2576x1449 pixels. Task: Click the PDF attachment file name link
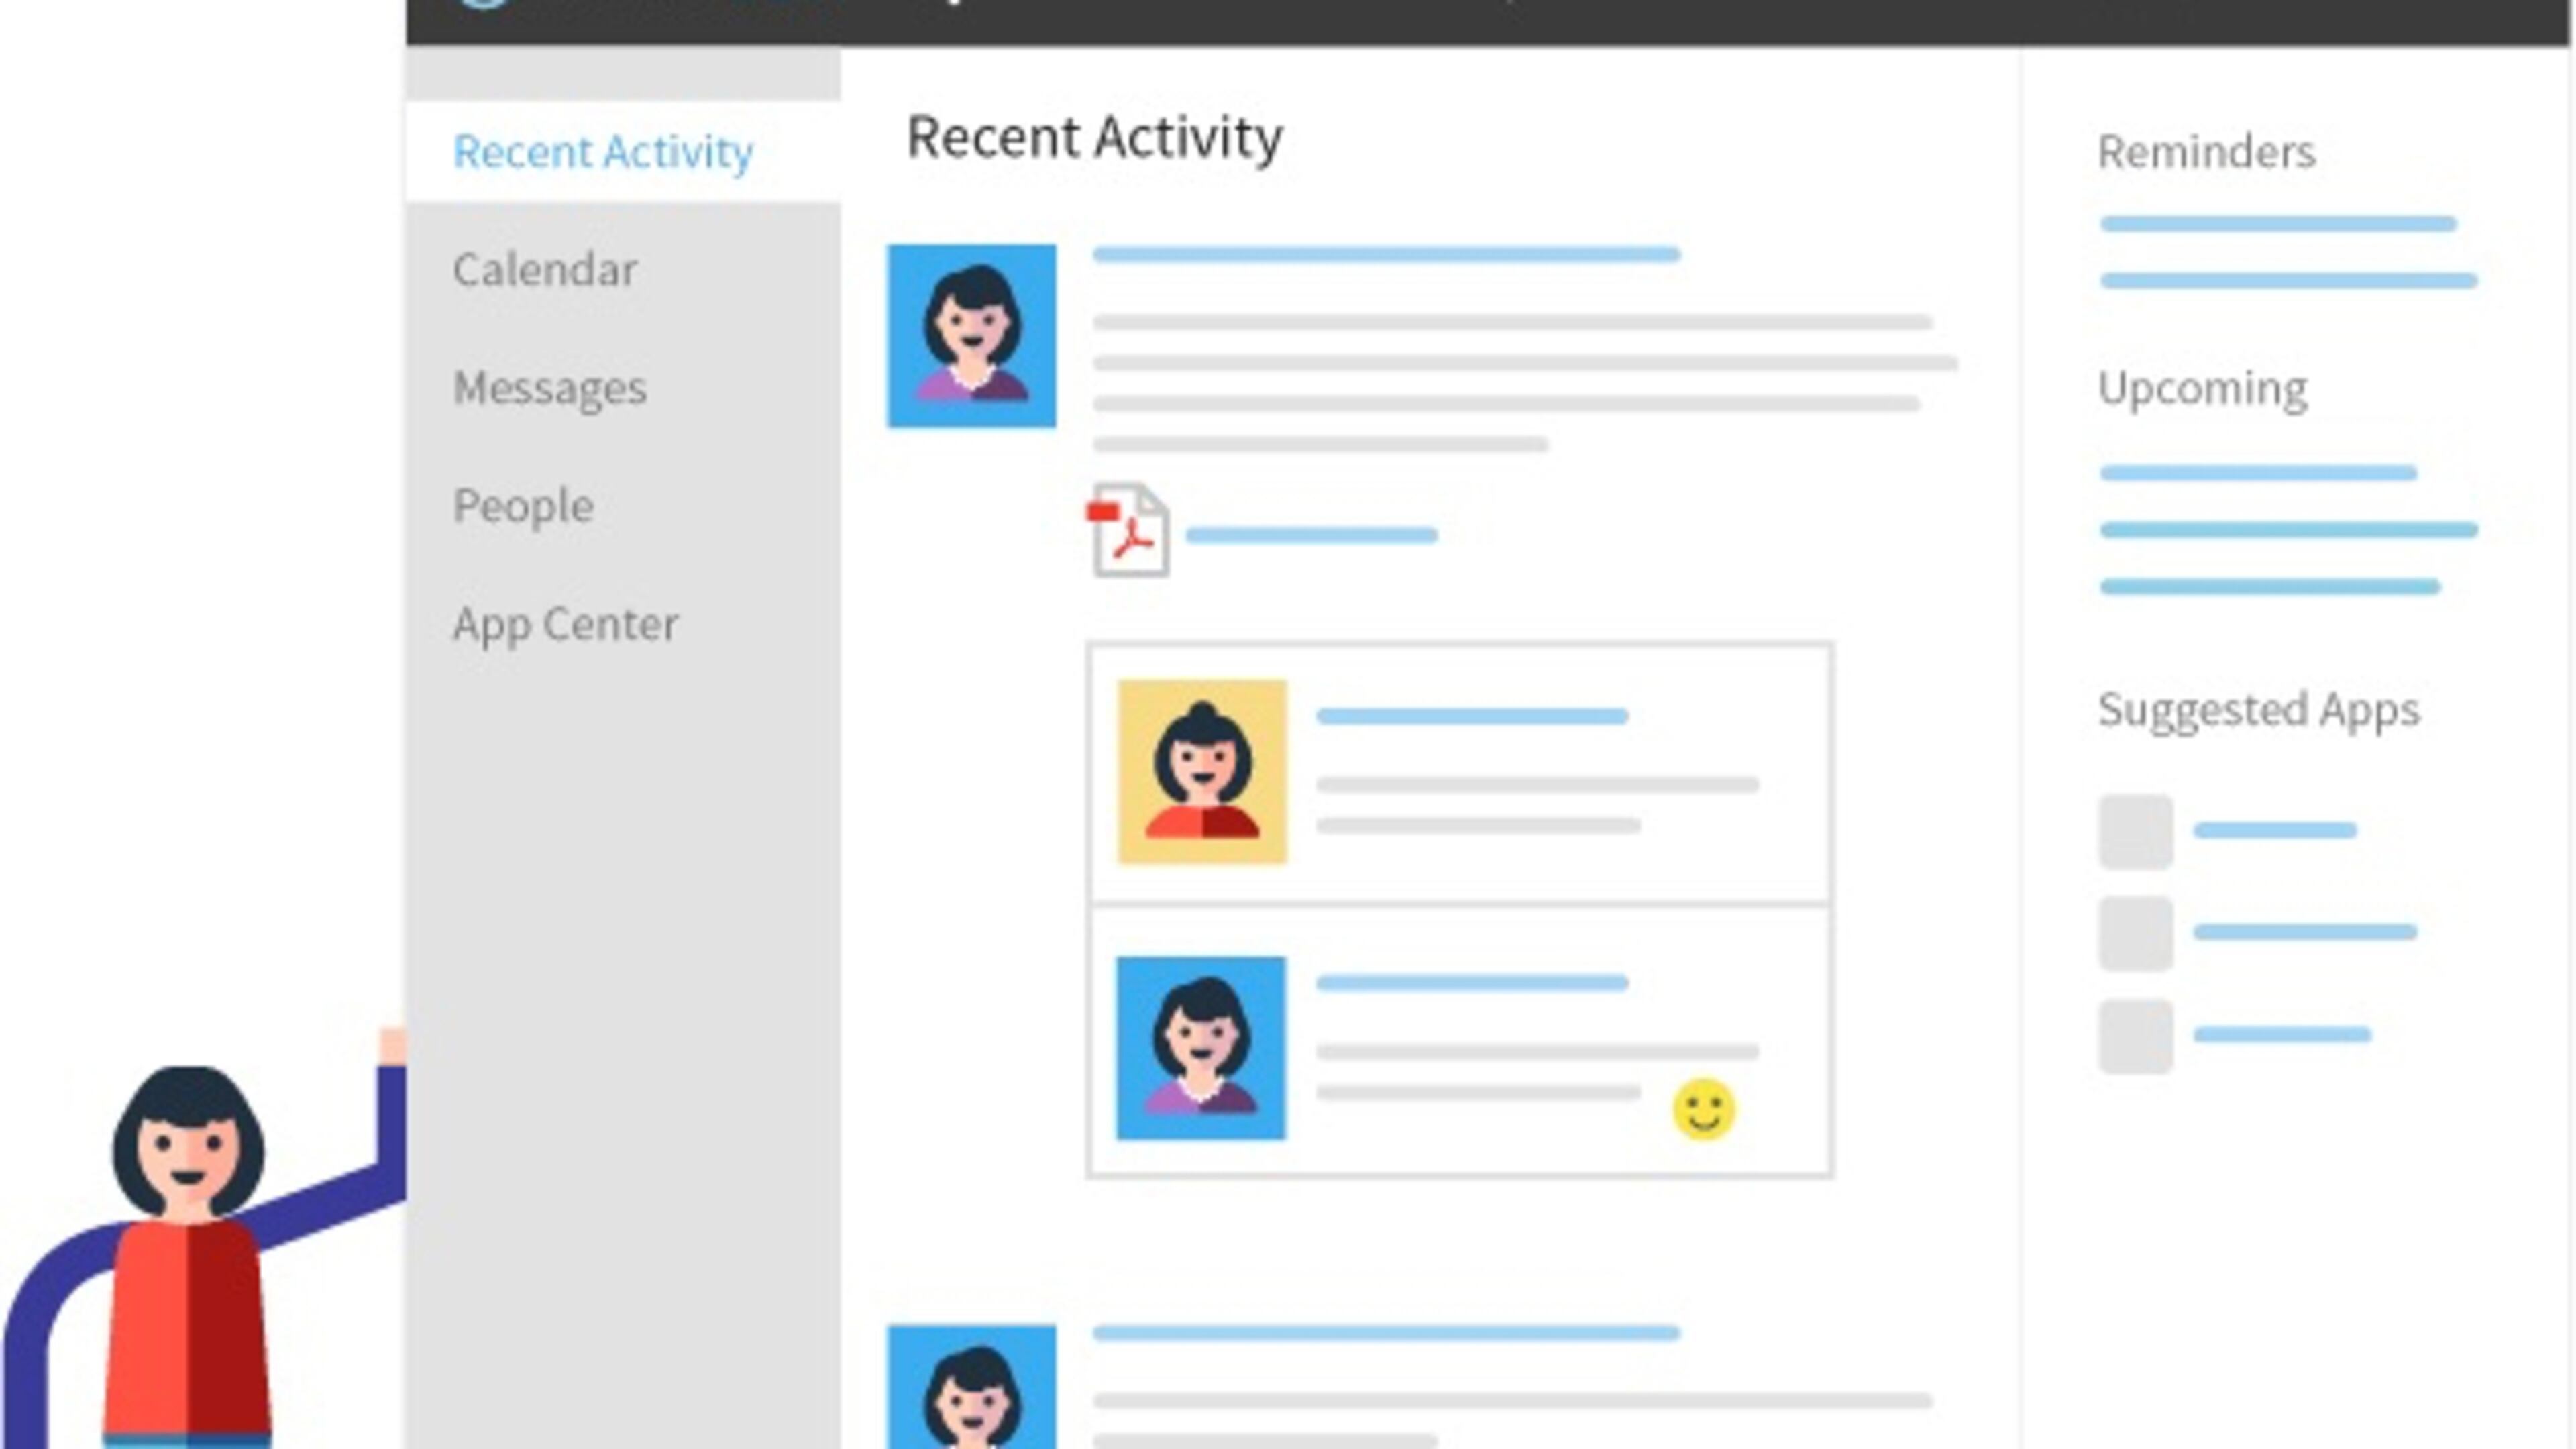pos(1311,535)
